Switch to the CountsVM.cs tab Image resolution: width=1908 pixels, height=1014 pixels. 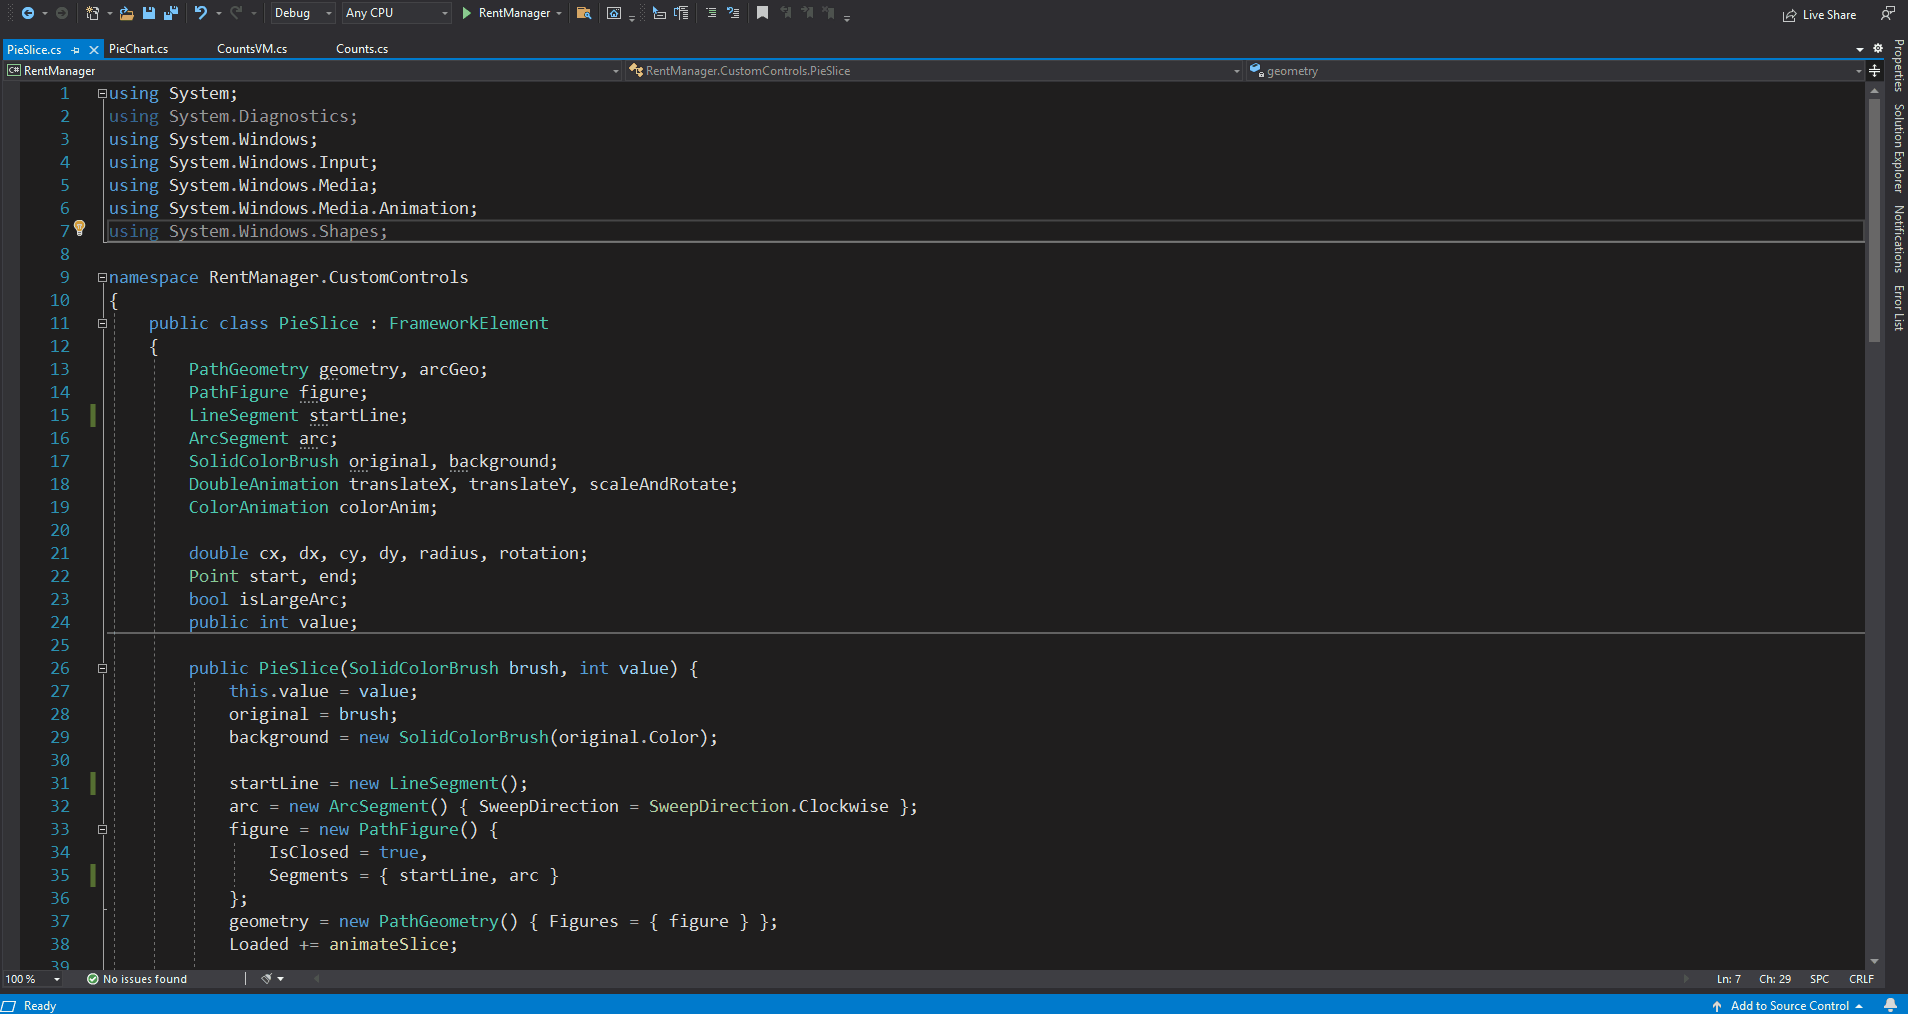[x=252, y=49]
